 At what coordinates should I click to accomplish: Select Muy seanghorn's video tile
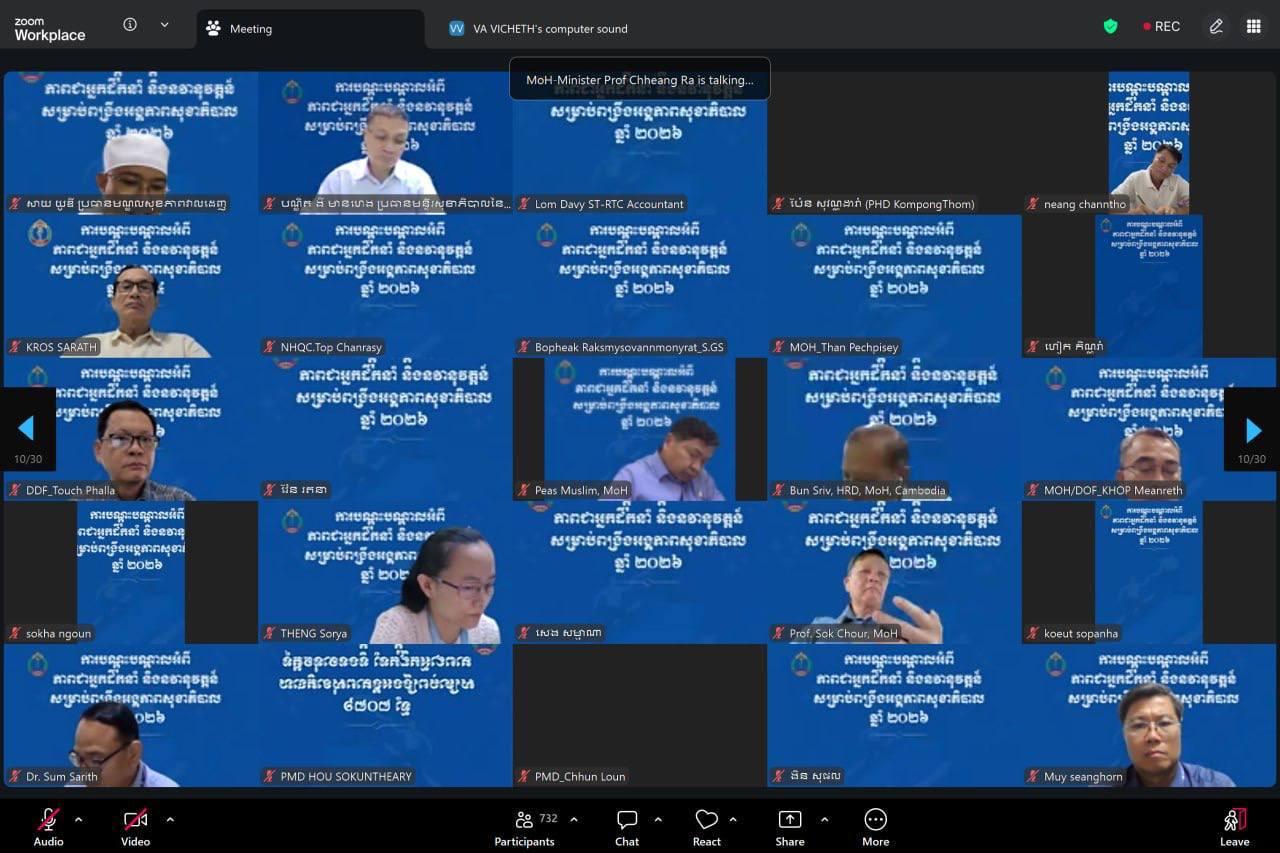1149,715
